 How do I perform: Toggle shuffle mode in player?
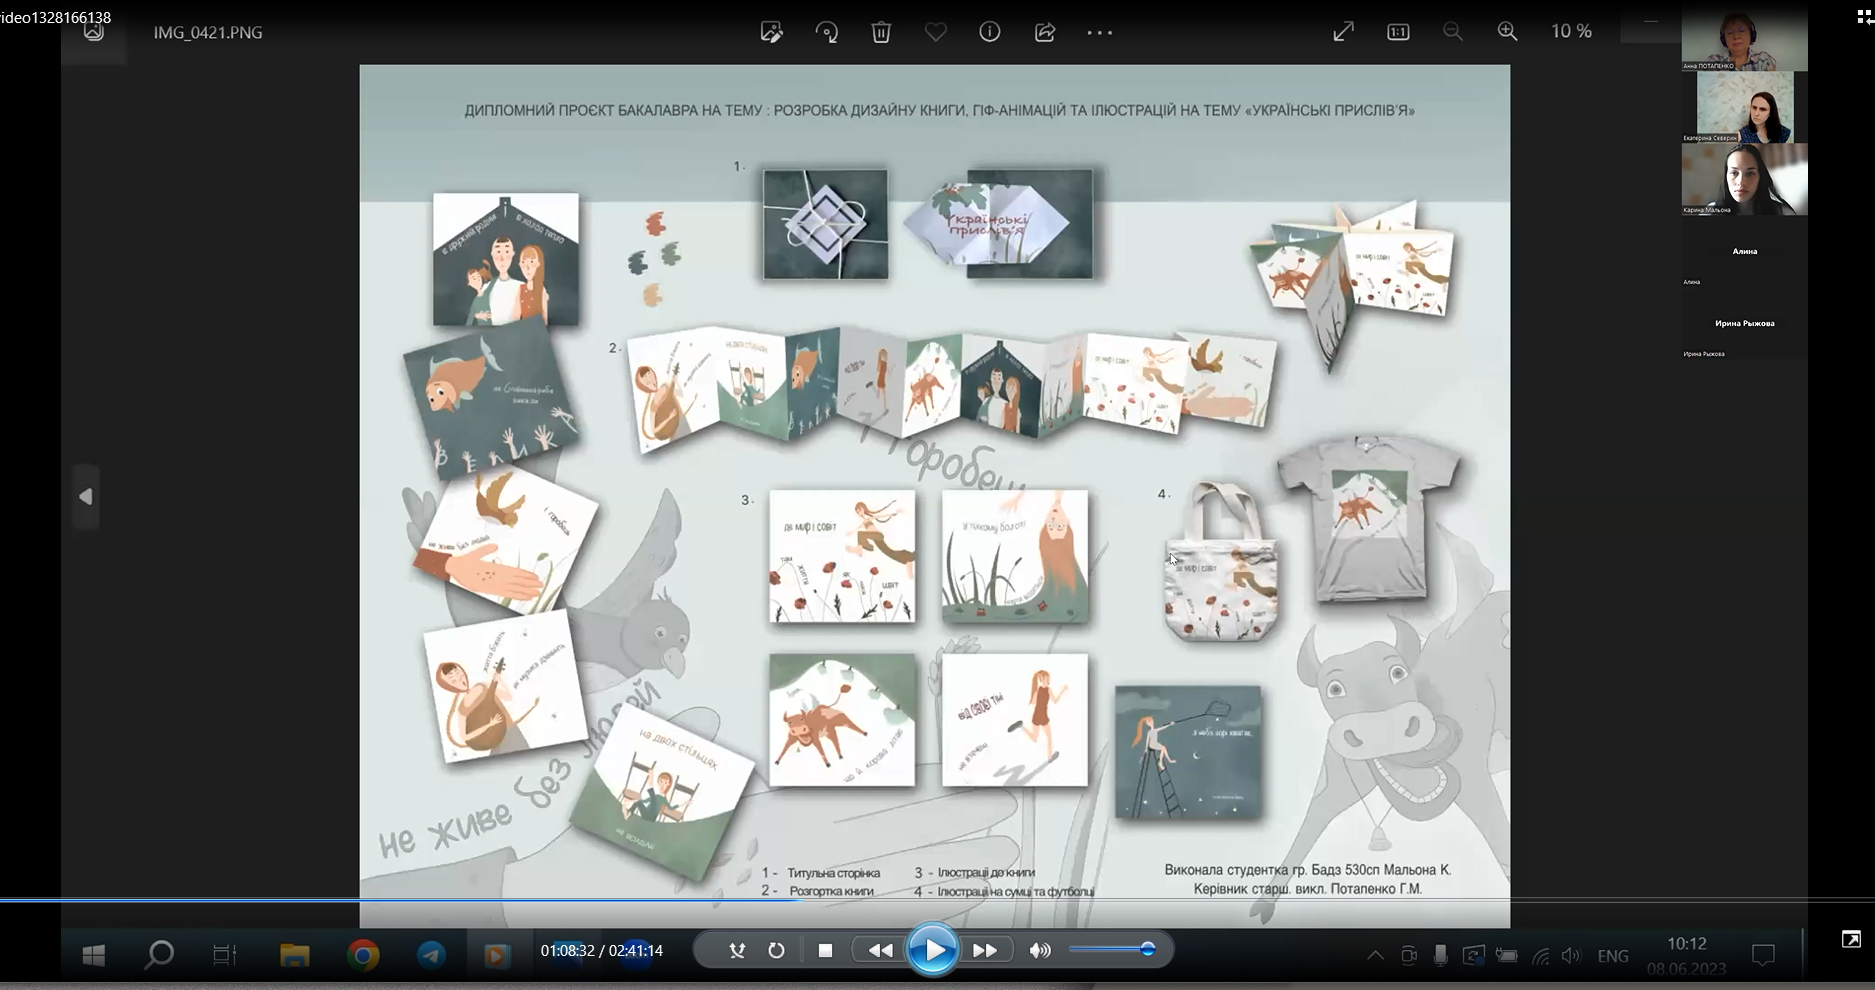point(737,951)
